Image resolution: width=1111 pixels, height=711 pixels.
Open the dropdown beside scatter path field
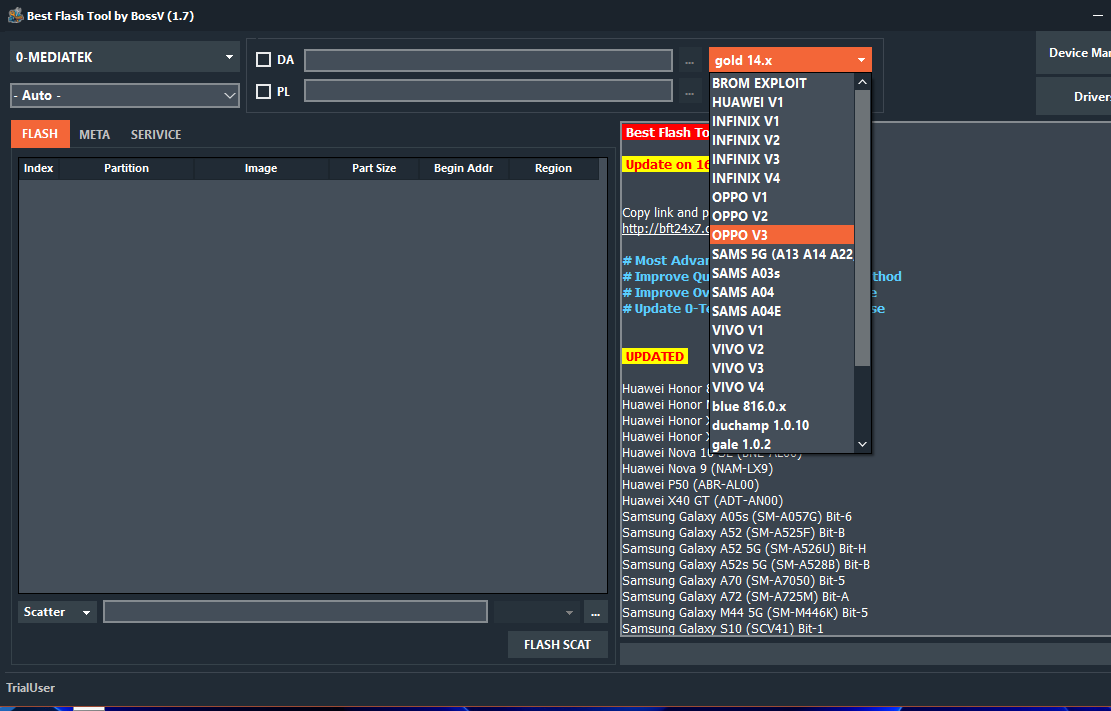coord(536,612)
